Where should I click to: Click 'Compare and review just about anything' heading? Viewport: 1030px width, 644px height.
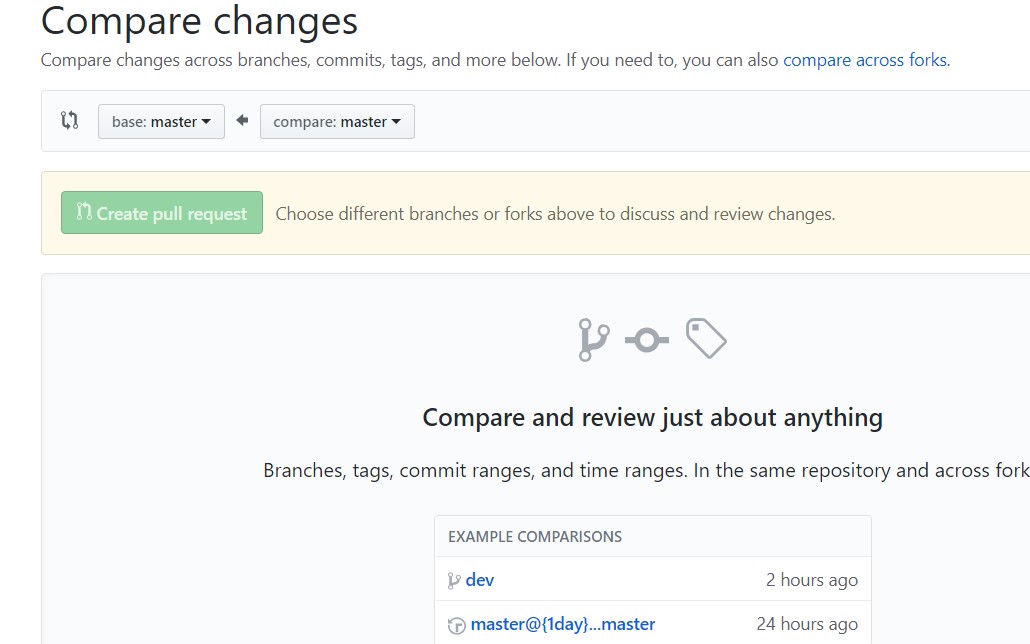point(652,418)
